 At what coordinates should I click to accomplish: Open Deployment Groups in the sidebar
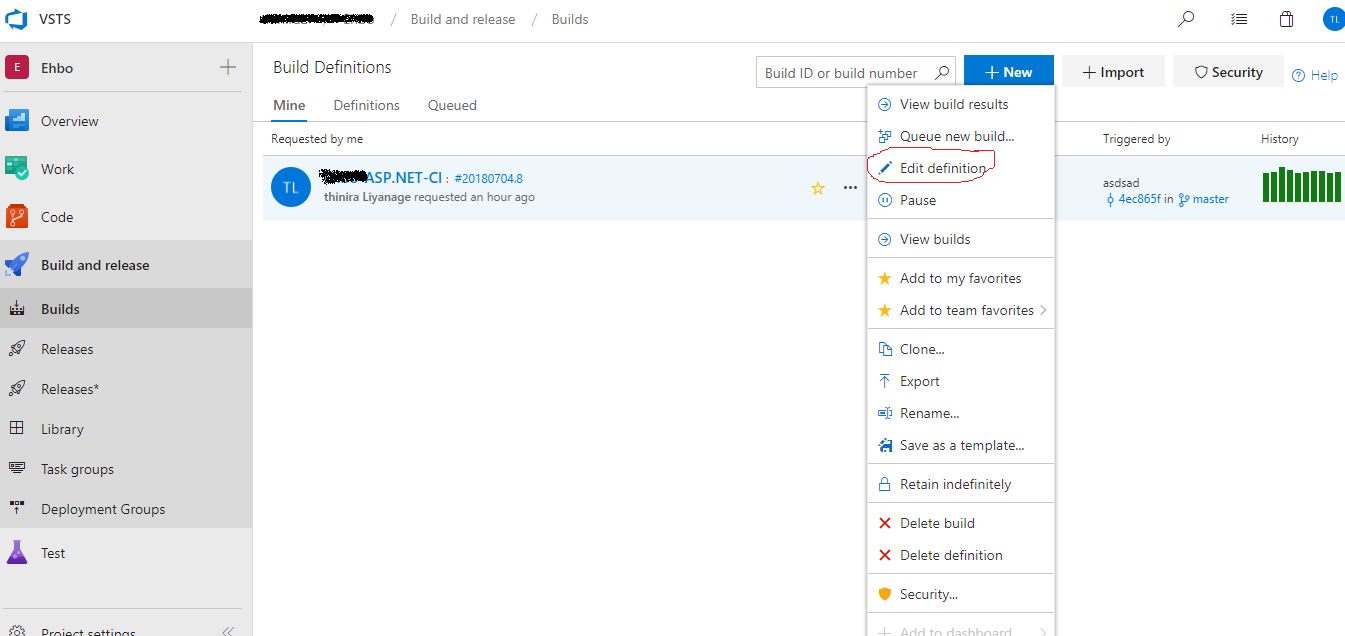126,509
